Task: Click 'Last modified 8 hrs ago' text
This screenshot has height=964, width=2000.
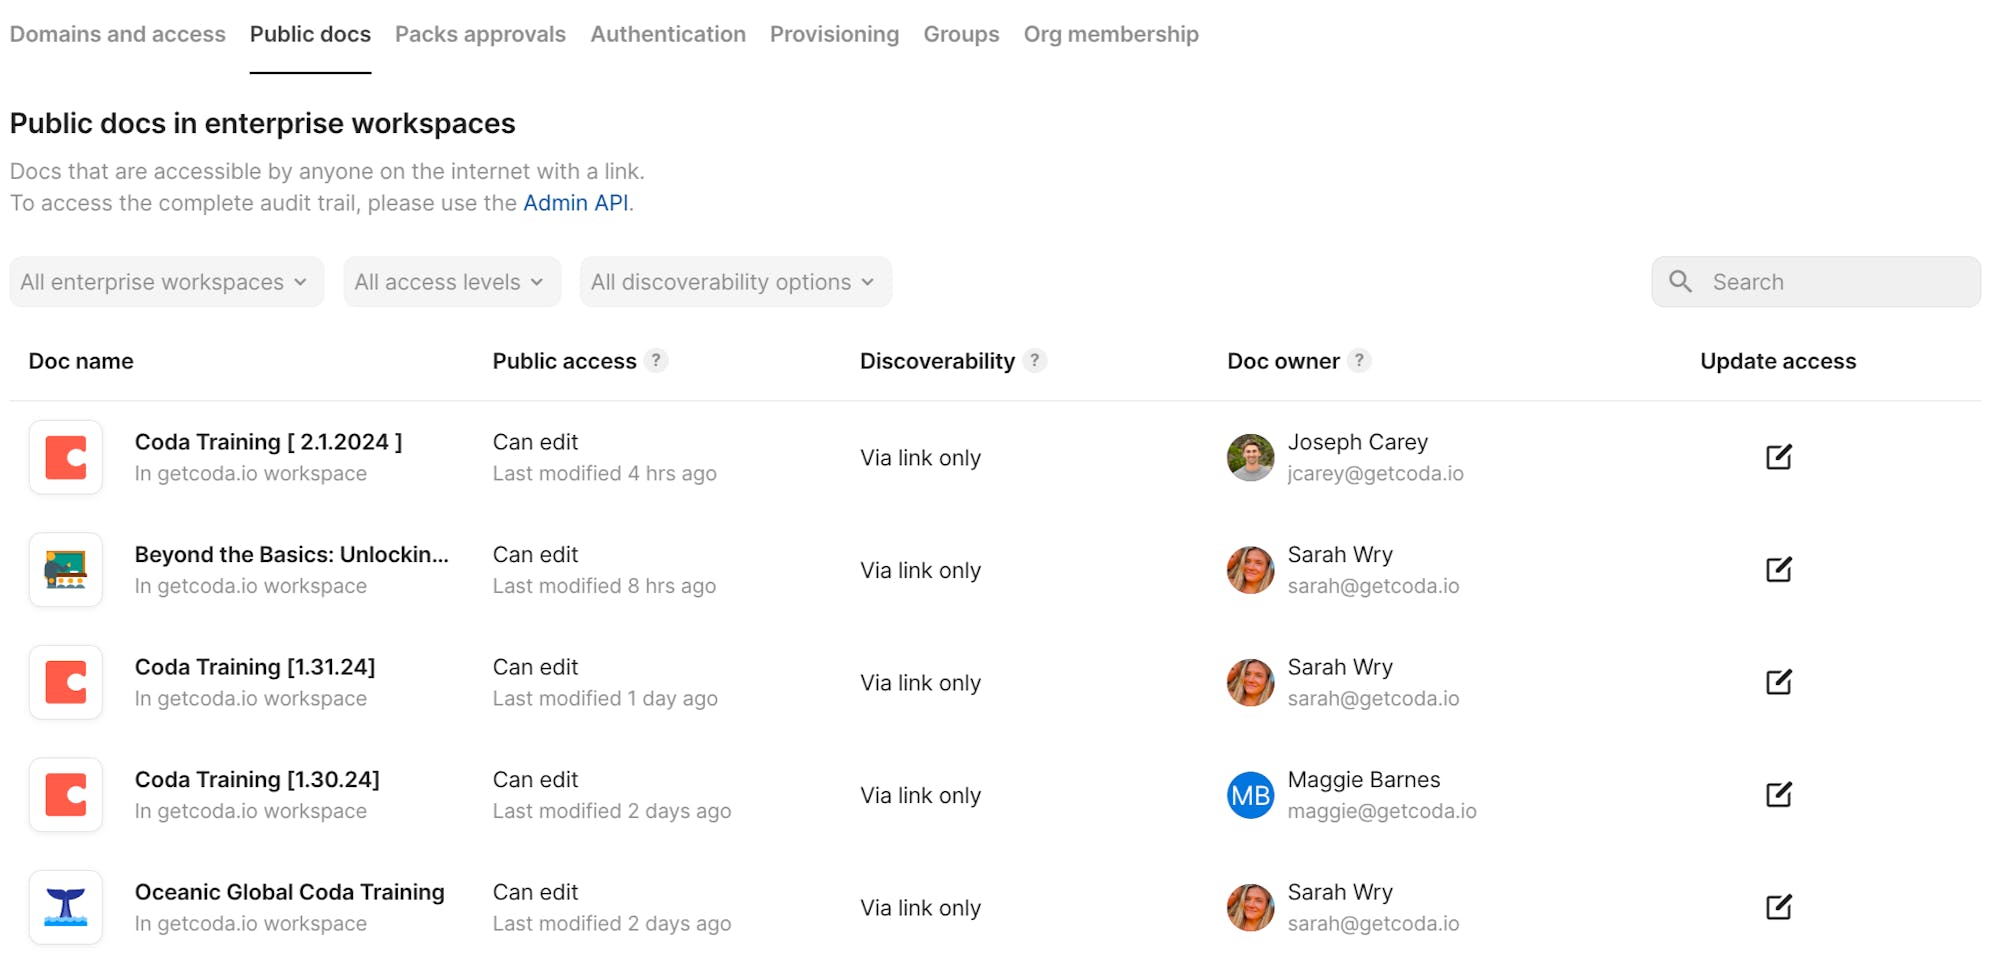Action: click(604, 586)
